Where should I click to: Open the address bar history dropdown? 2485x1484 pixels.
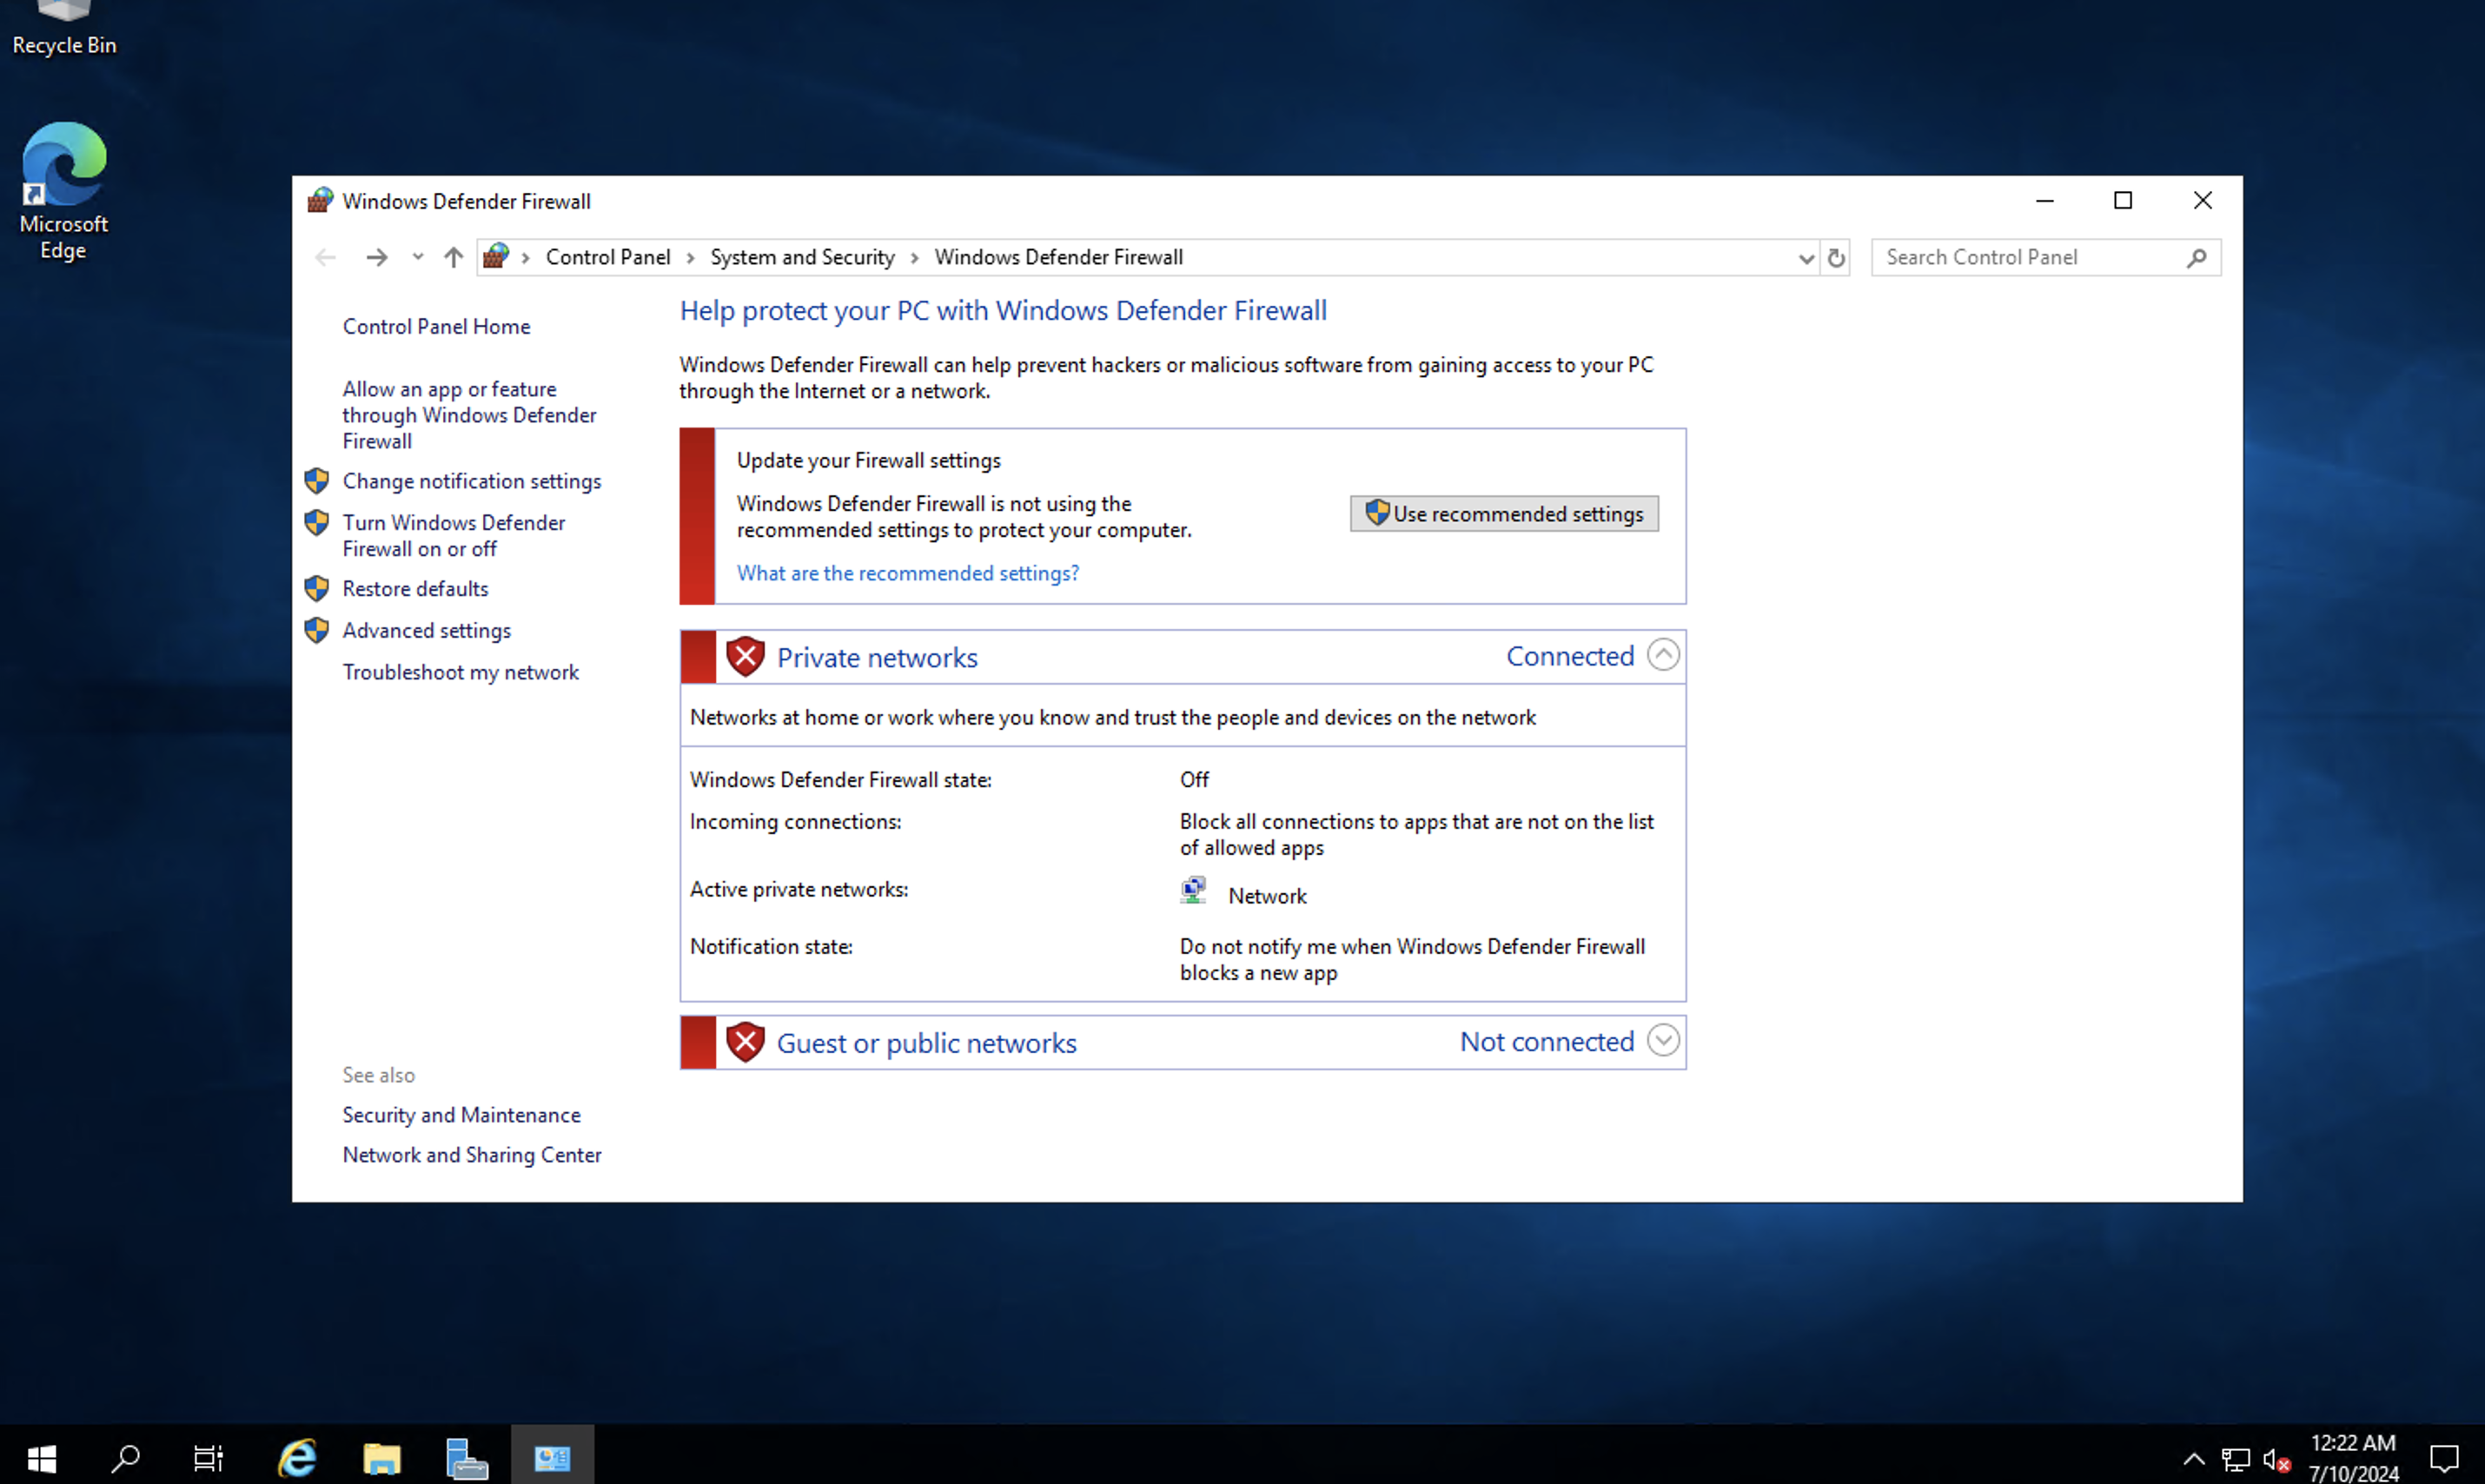point(1805,257)
